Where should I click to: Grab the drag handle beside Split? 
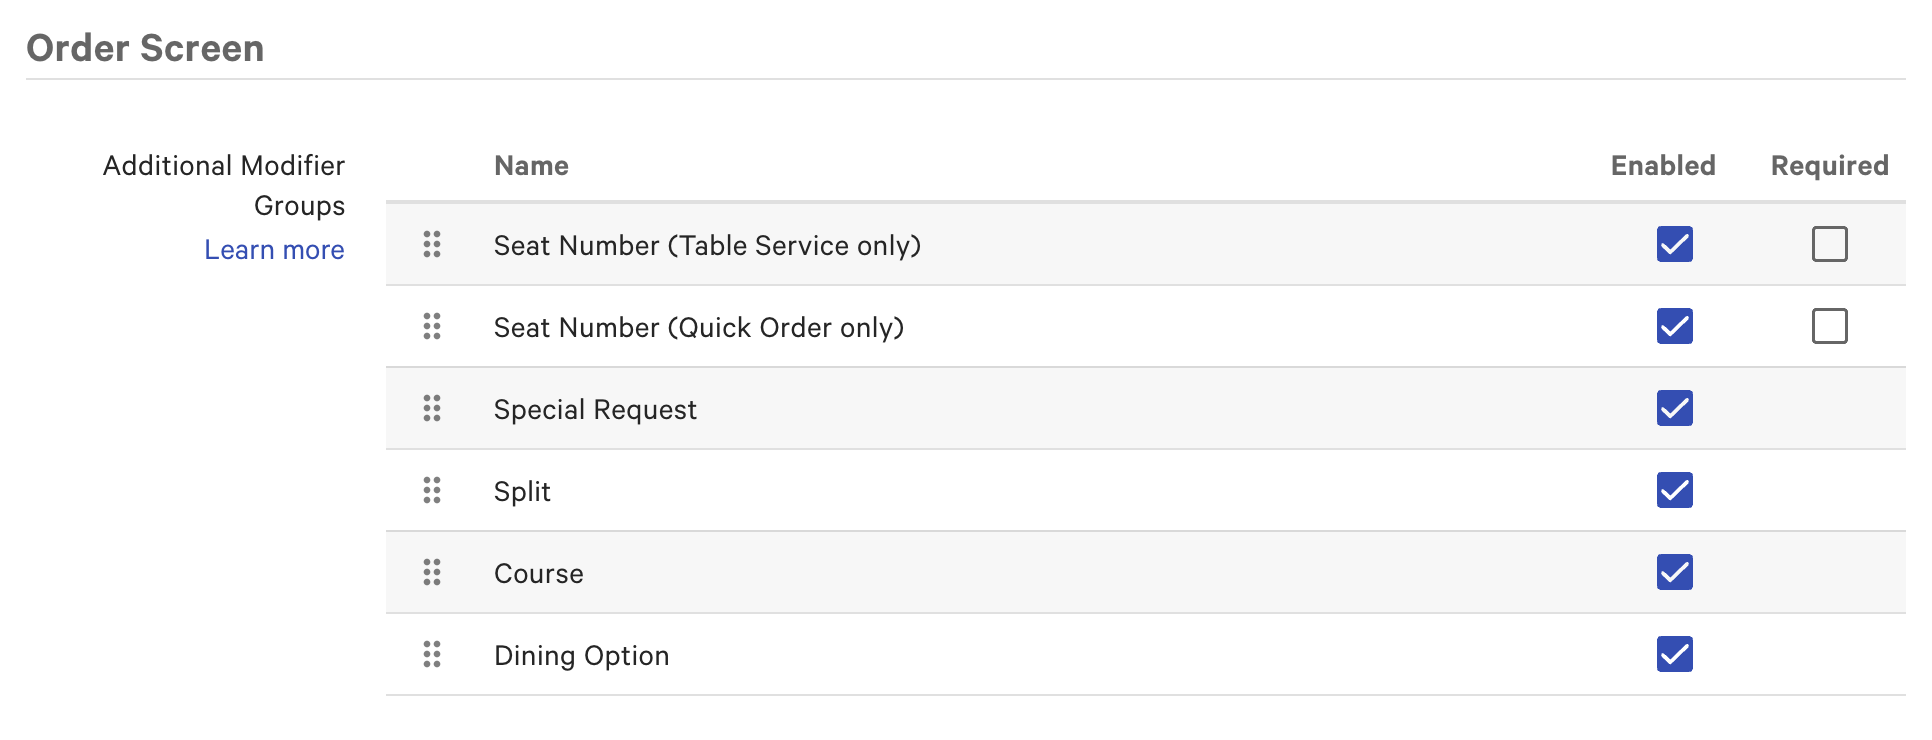tap(432, 490)
